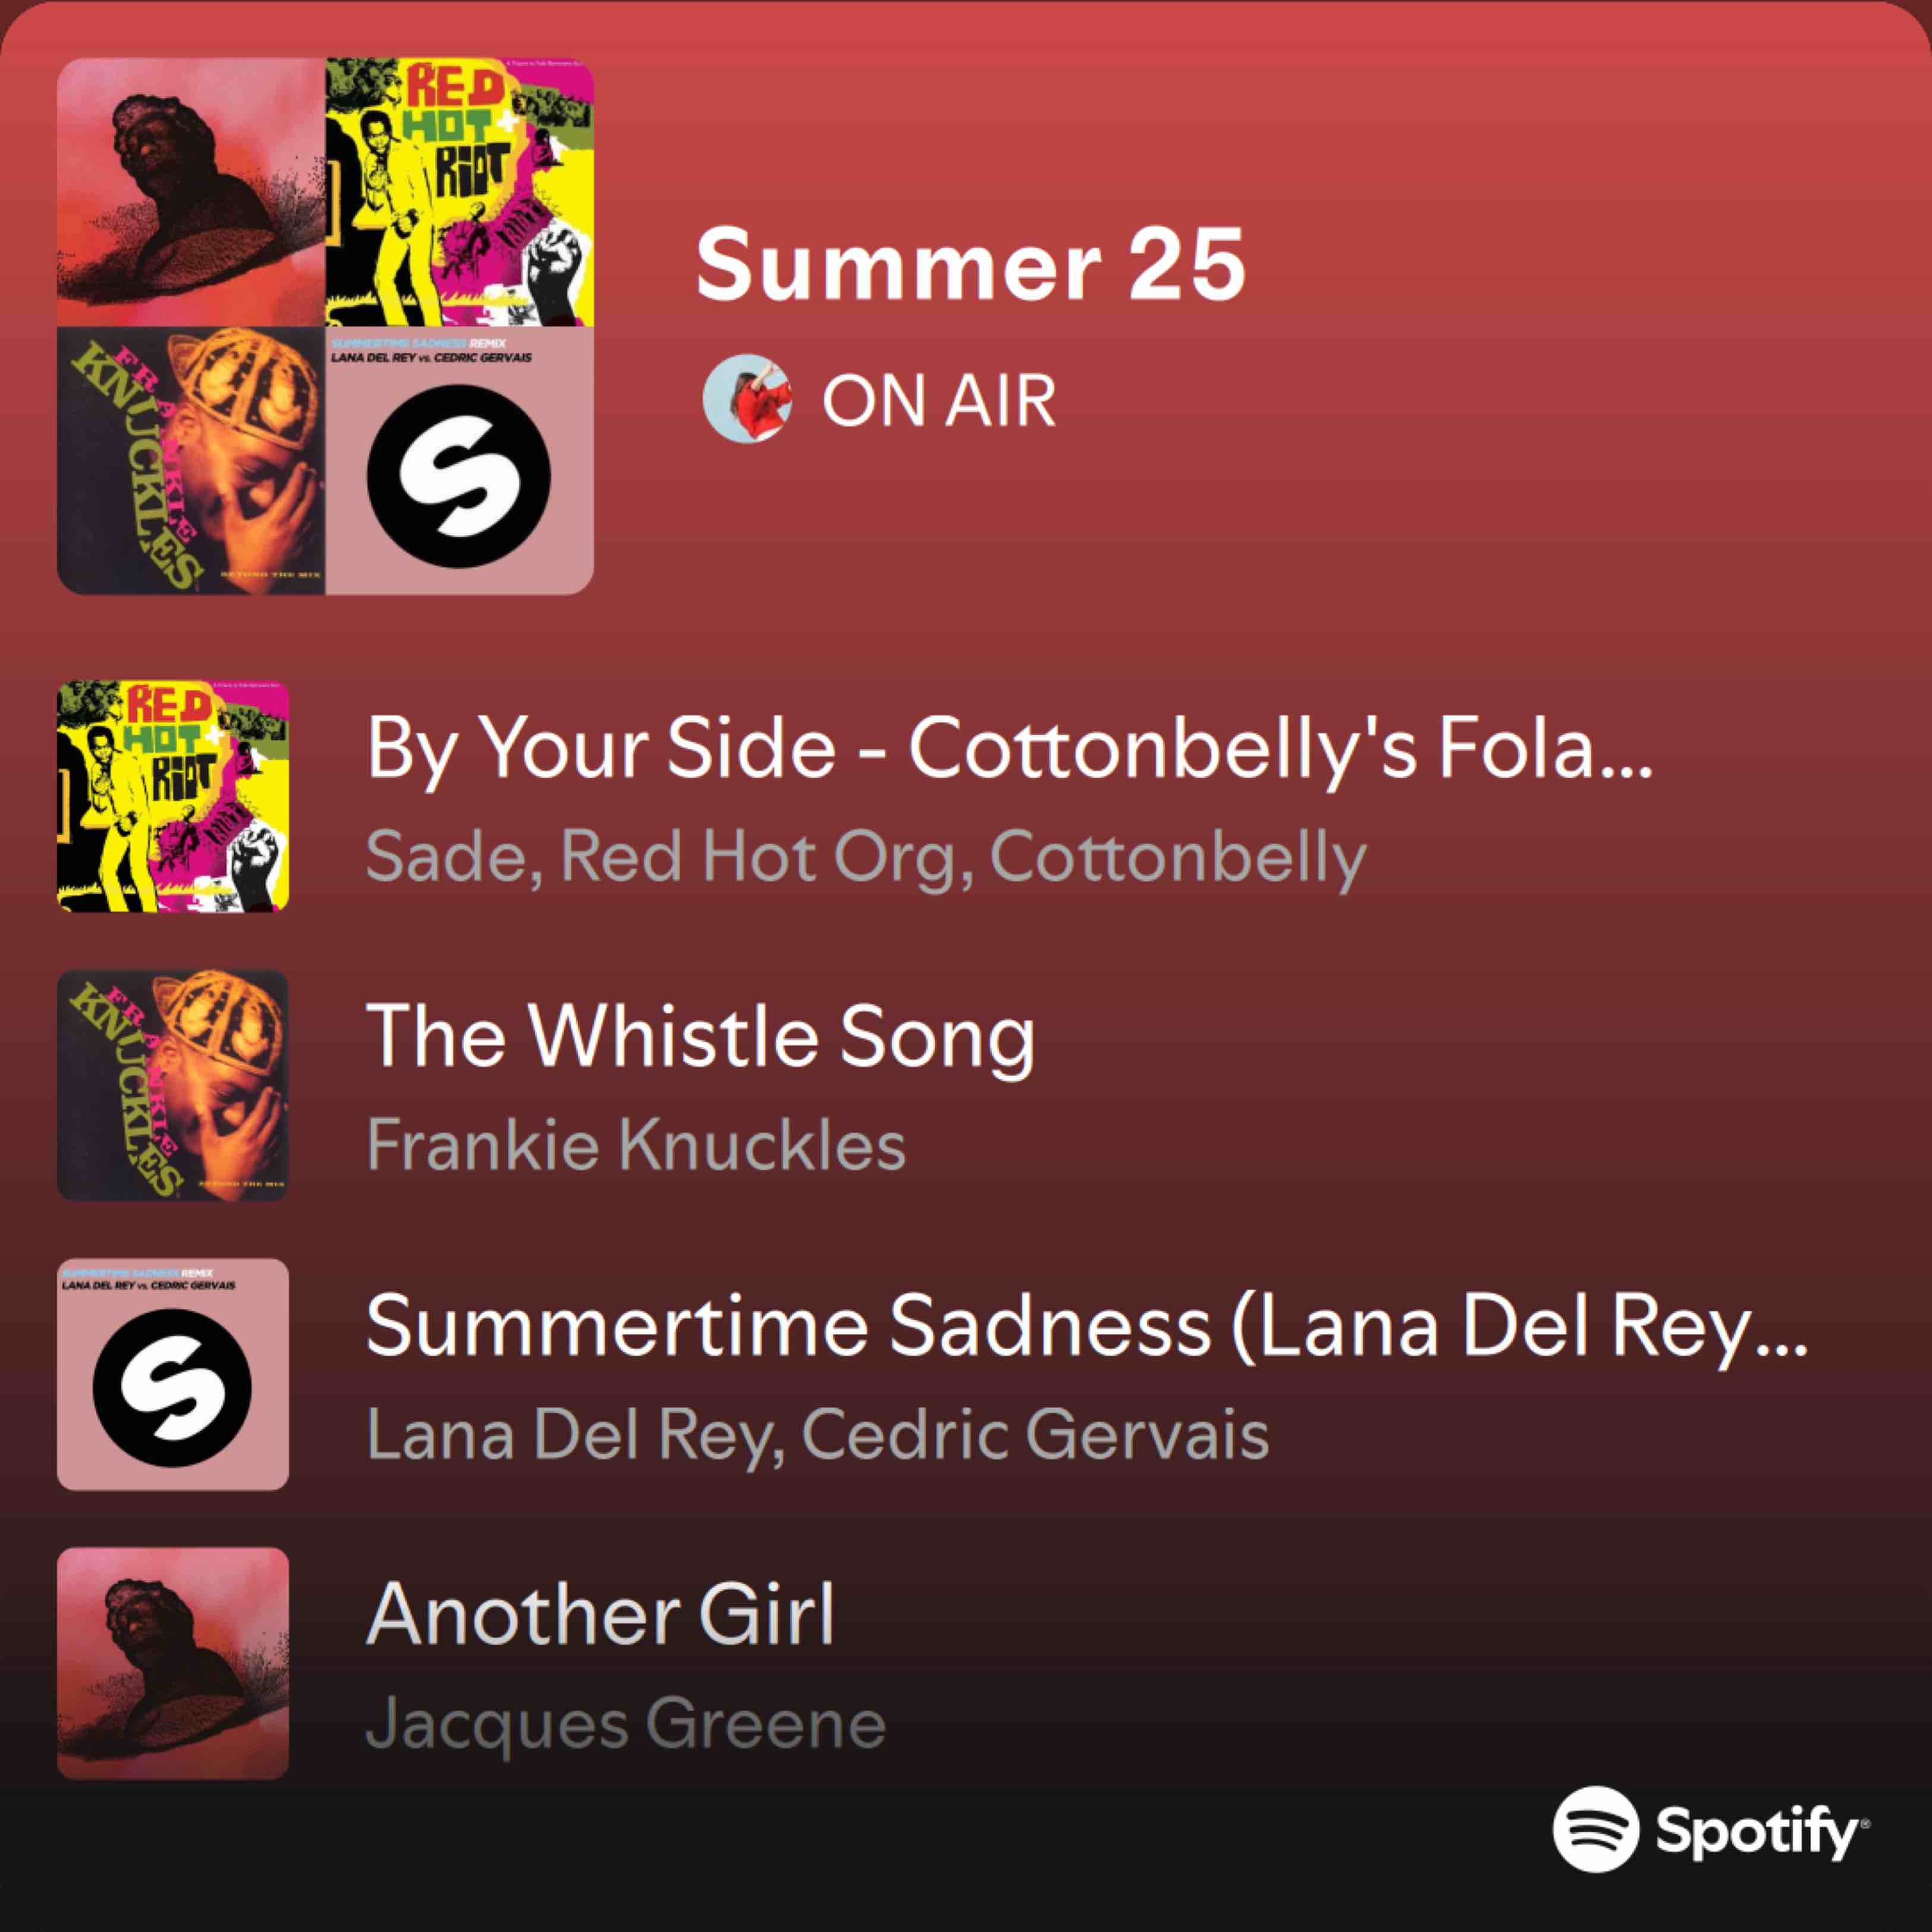Viewport: 1932px width, 1932px height.
Task: Open the Summer 25 playlist title
Action: 971,264
